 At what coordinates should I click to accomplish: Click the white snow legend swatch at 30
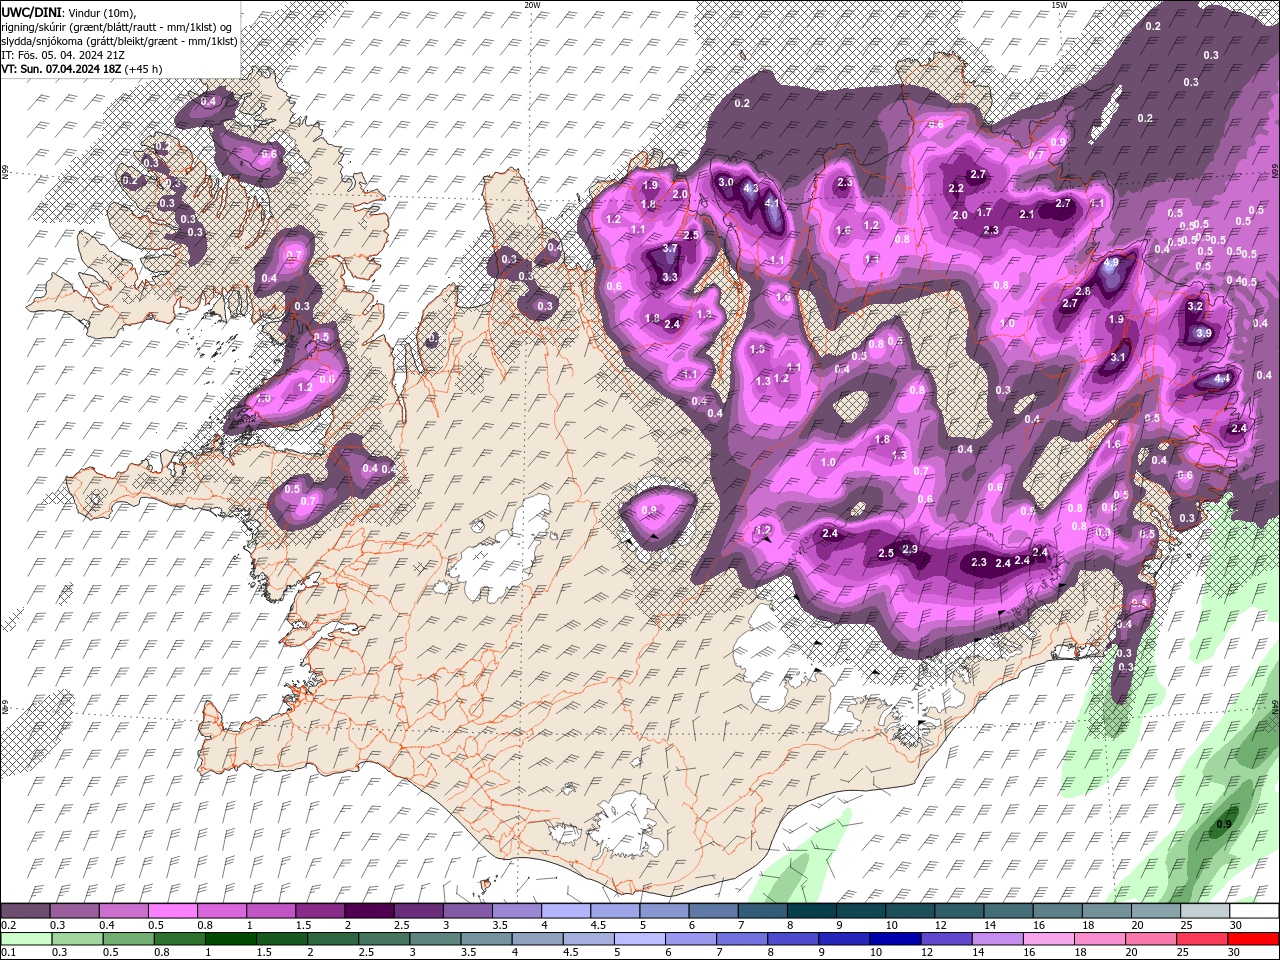pyautogui.click(x=1254, y=911)
